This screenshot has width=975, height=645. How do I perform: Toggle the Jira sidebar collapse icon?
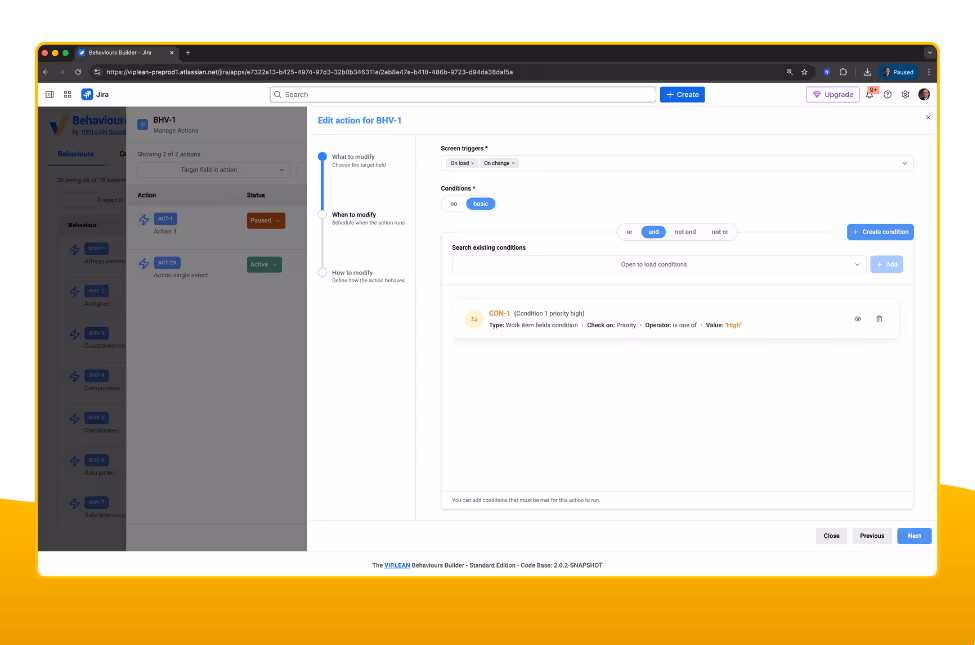click(50, 95)
